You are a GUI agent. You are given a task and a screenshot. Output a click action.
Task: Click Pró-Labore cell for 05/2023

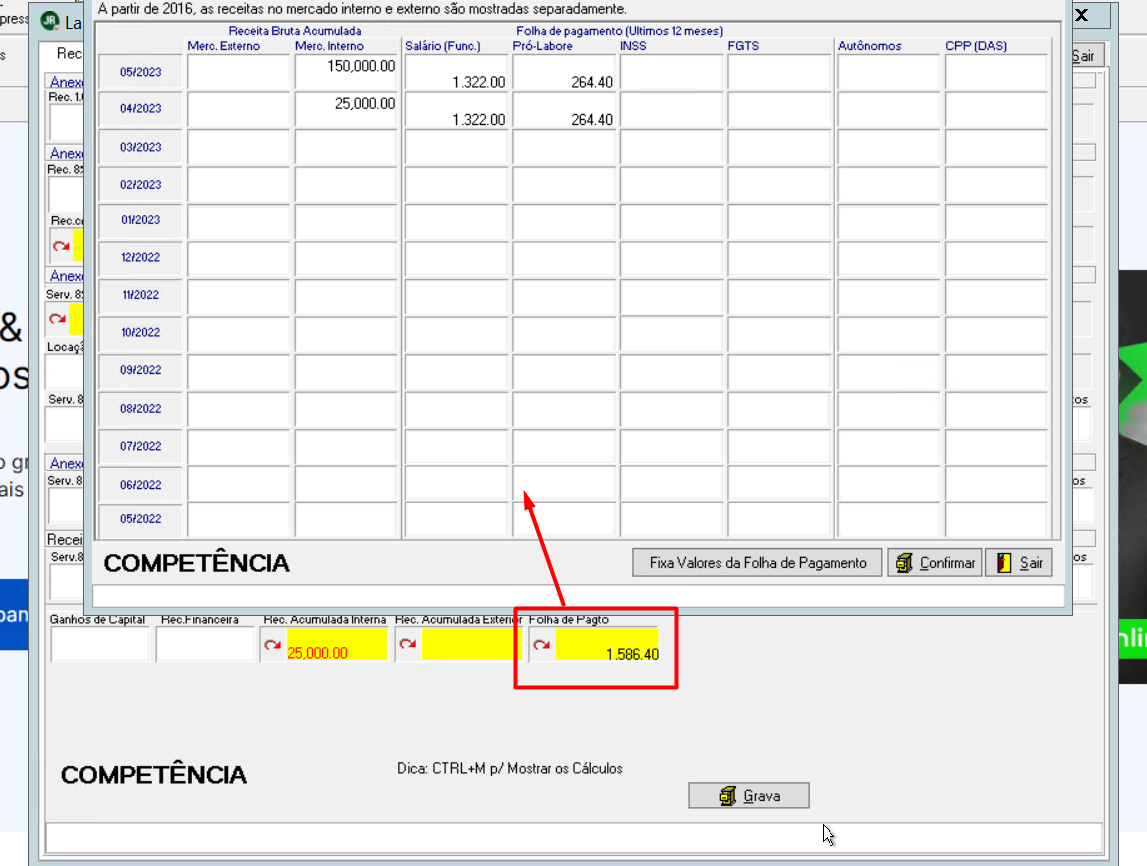click(563, 72)
